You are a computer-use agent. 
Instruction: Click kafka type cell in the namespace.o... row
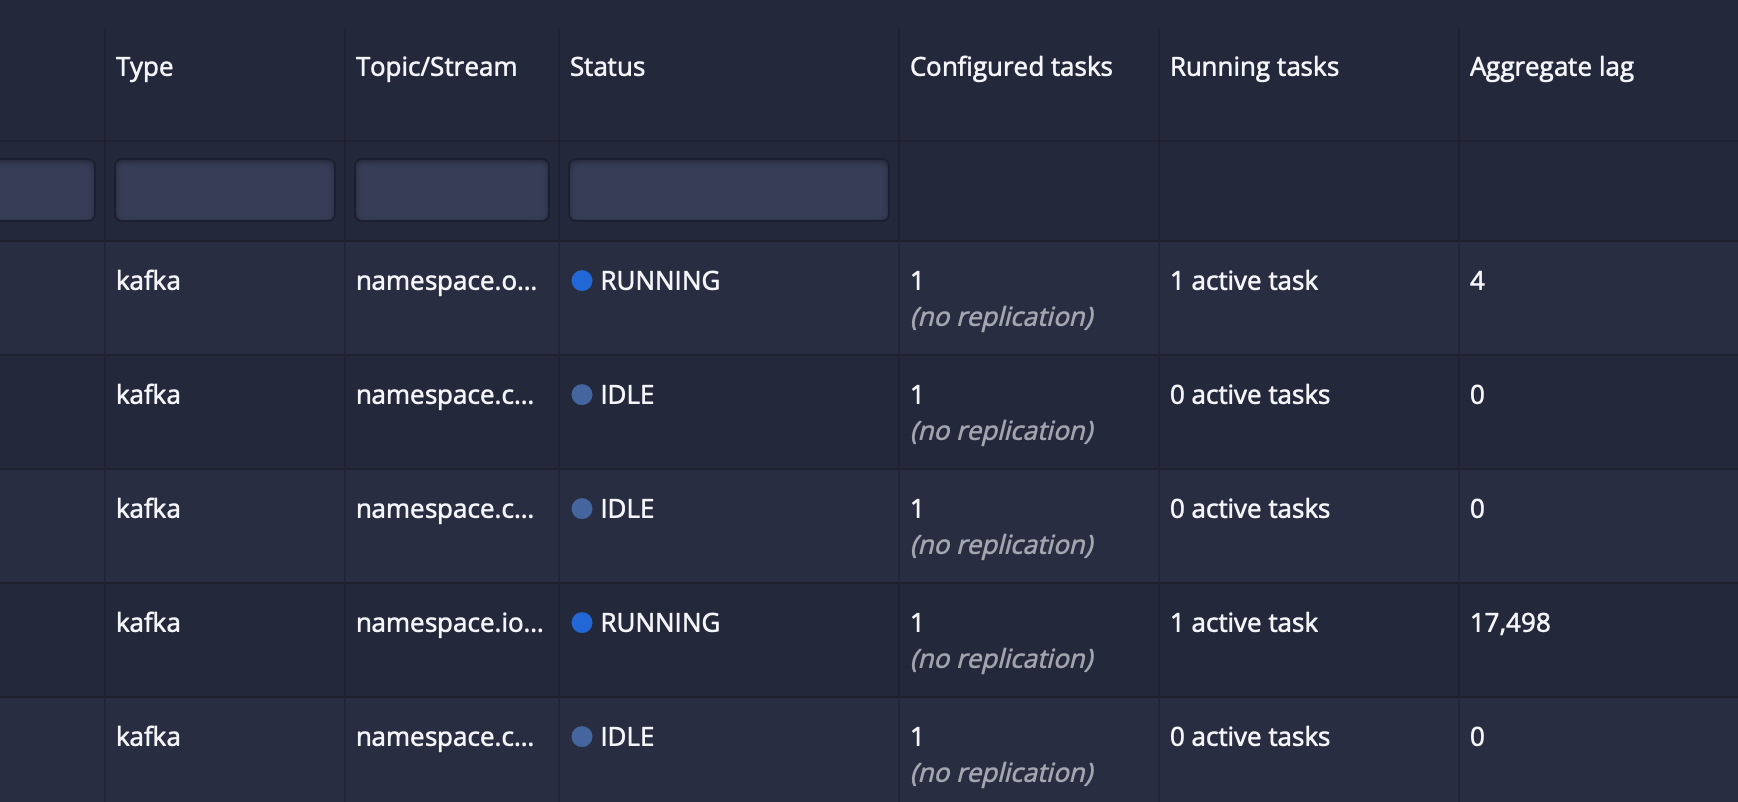pyautogui.click(x=148, y=281)
